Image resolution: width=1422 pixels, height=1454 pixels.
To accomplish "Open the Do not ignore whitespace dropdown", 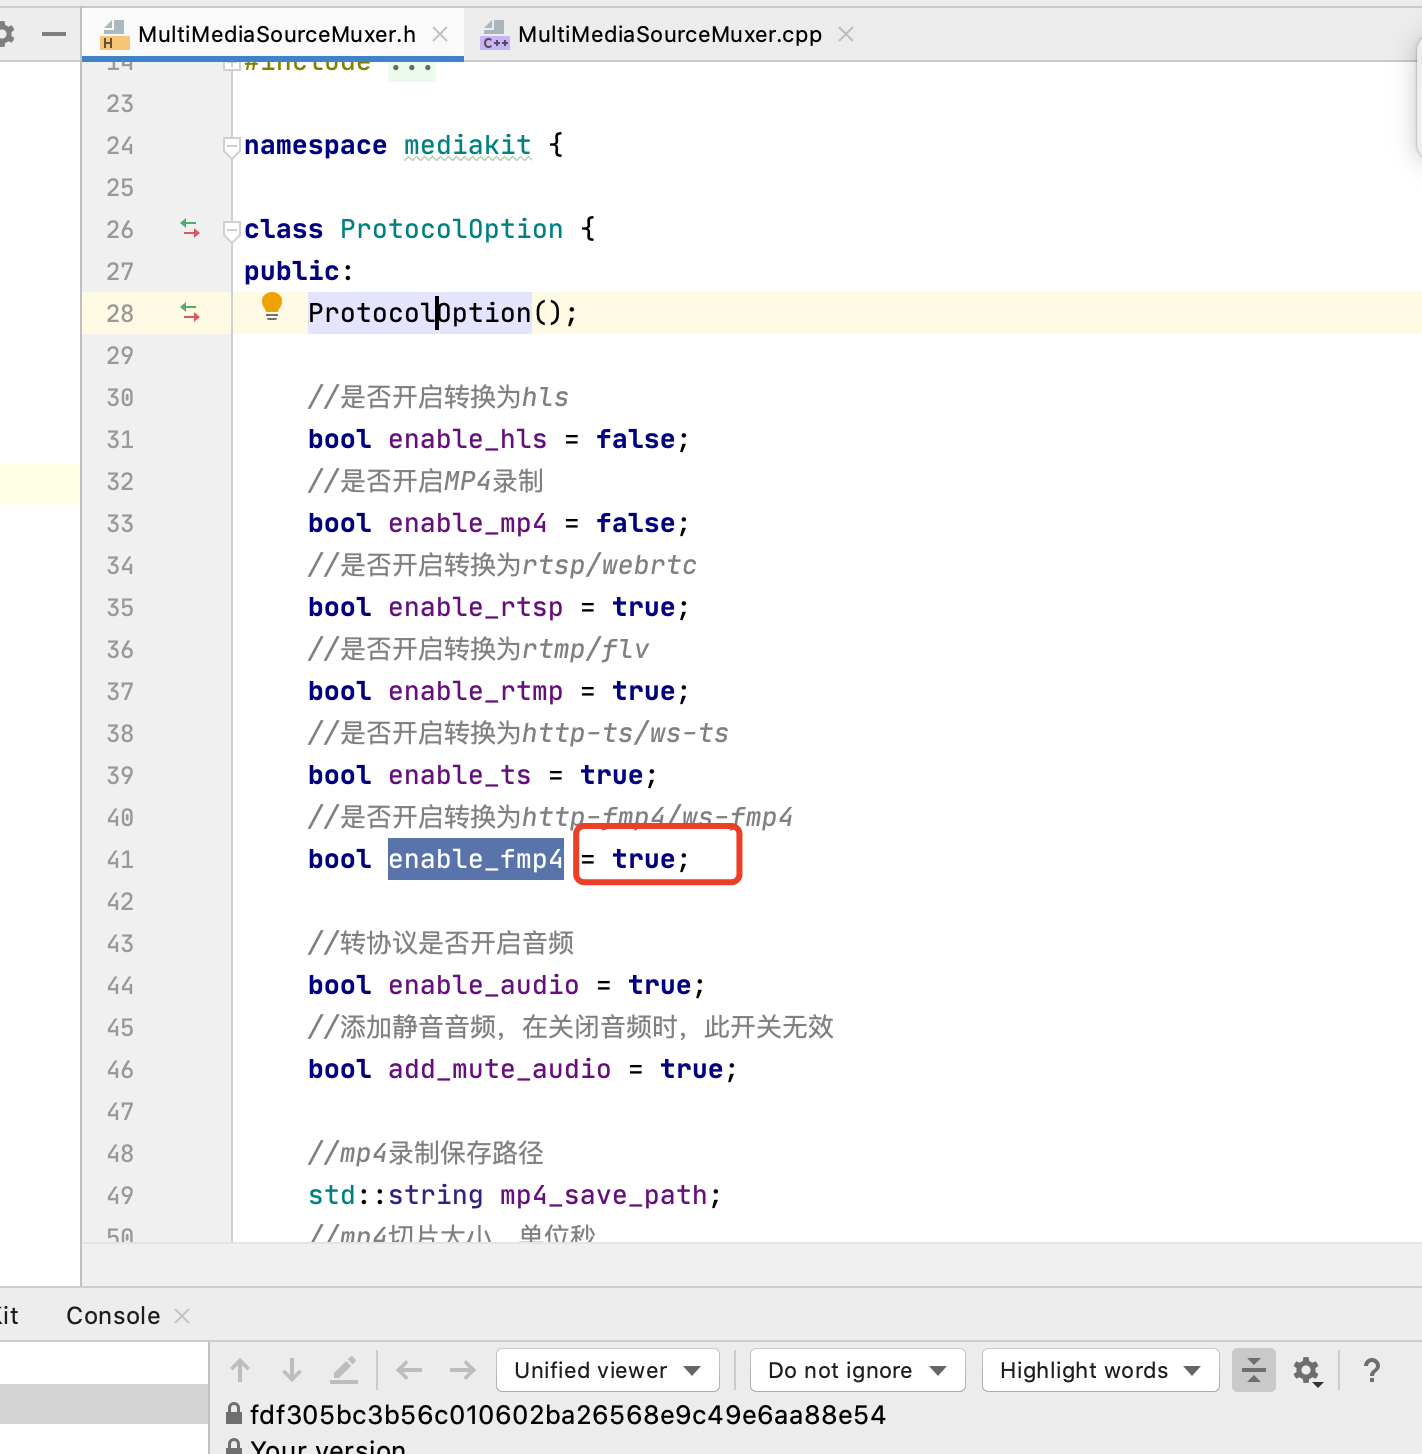I will [856, 1370].
